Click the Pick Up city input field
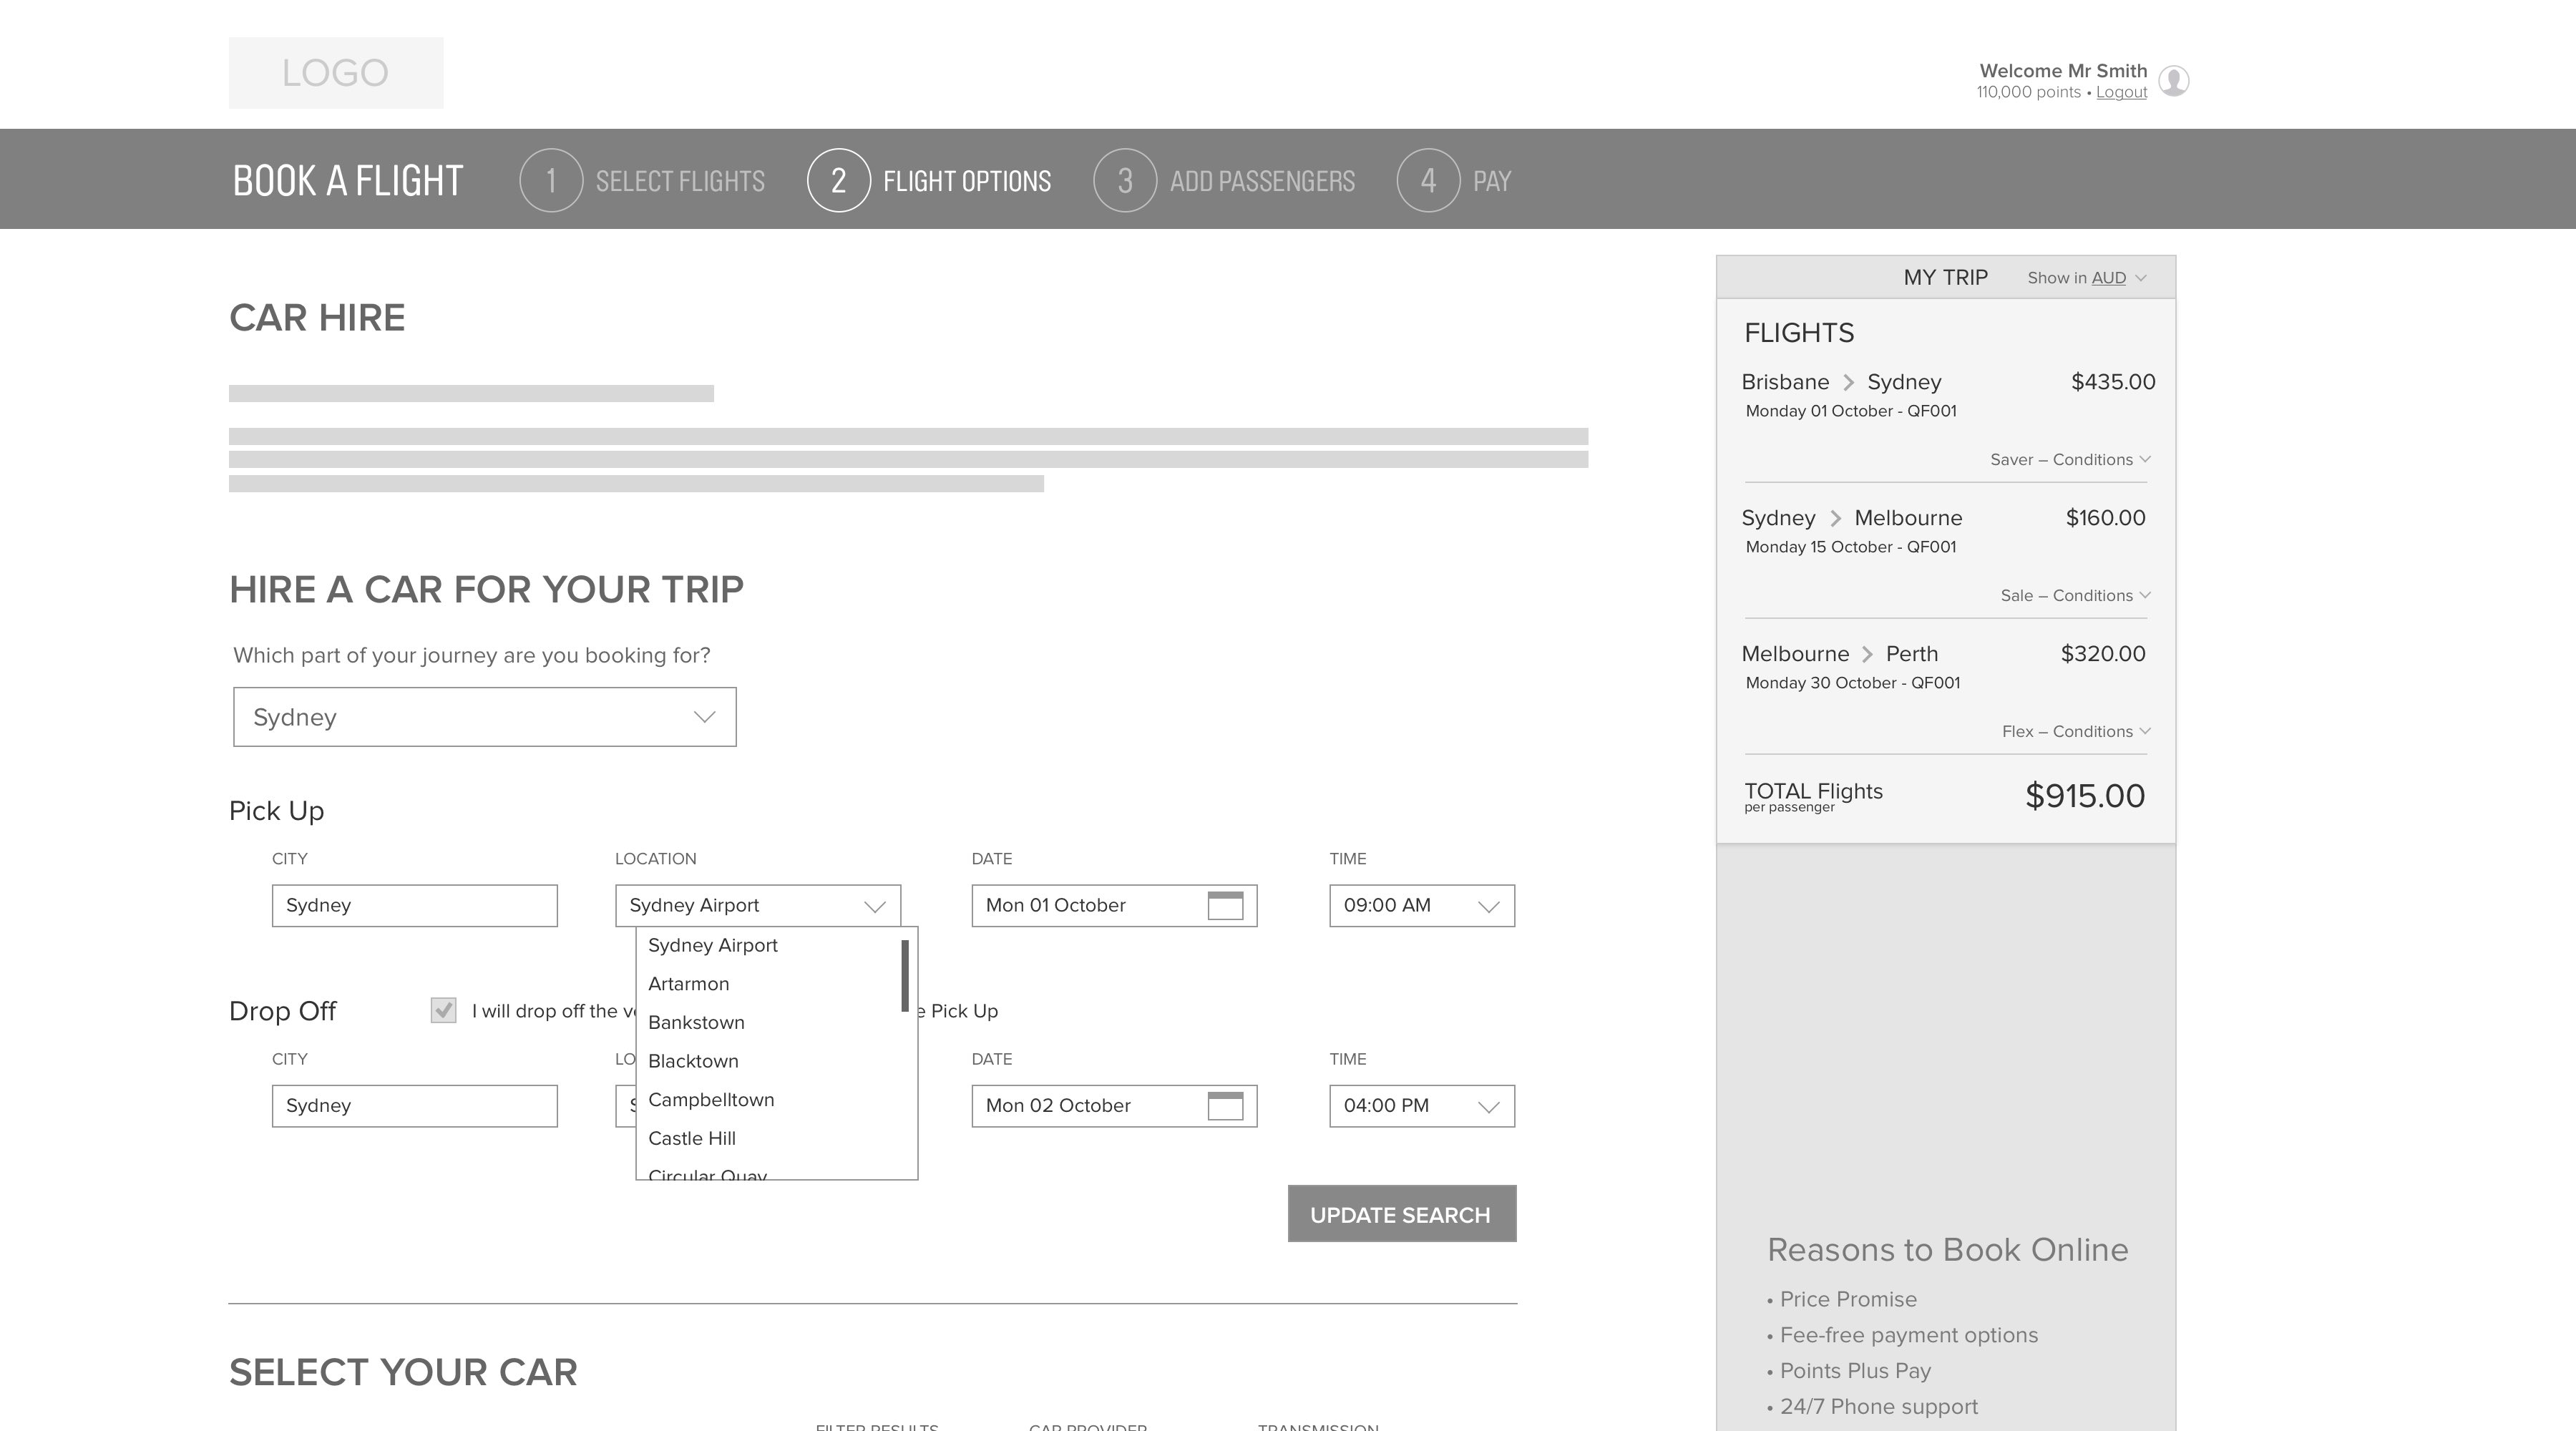2576x1431 pixels. click(x=414, y=906)
